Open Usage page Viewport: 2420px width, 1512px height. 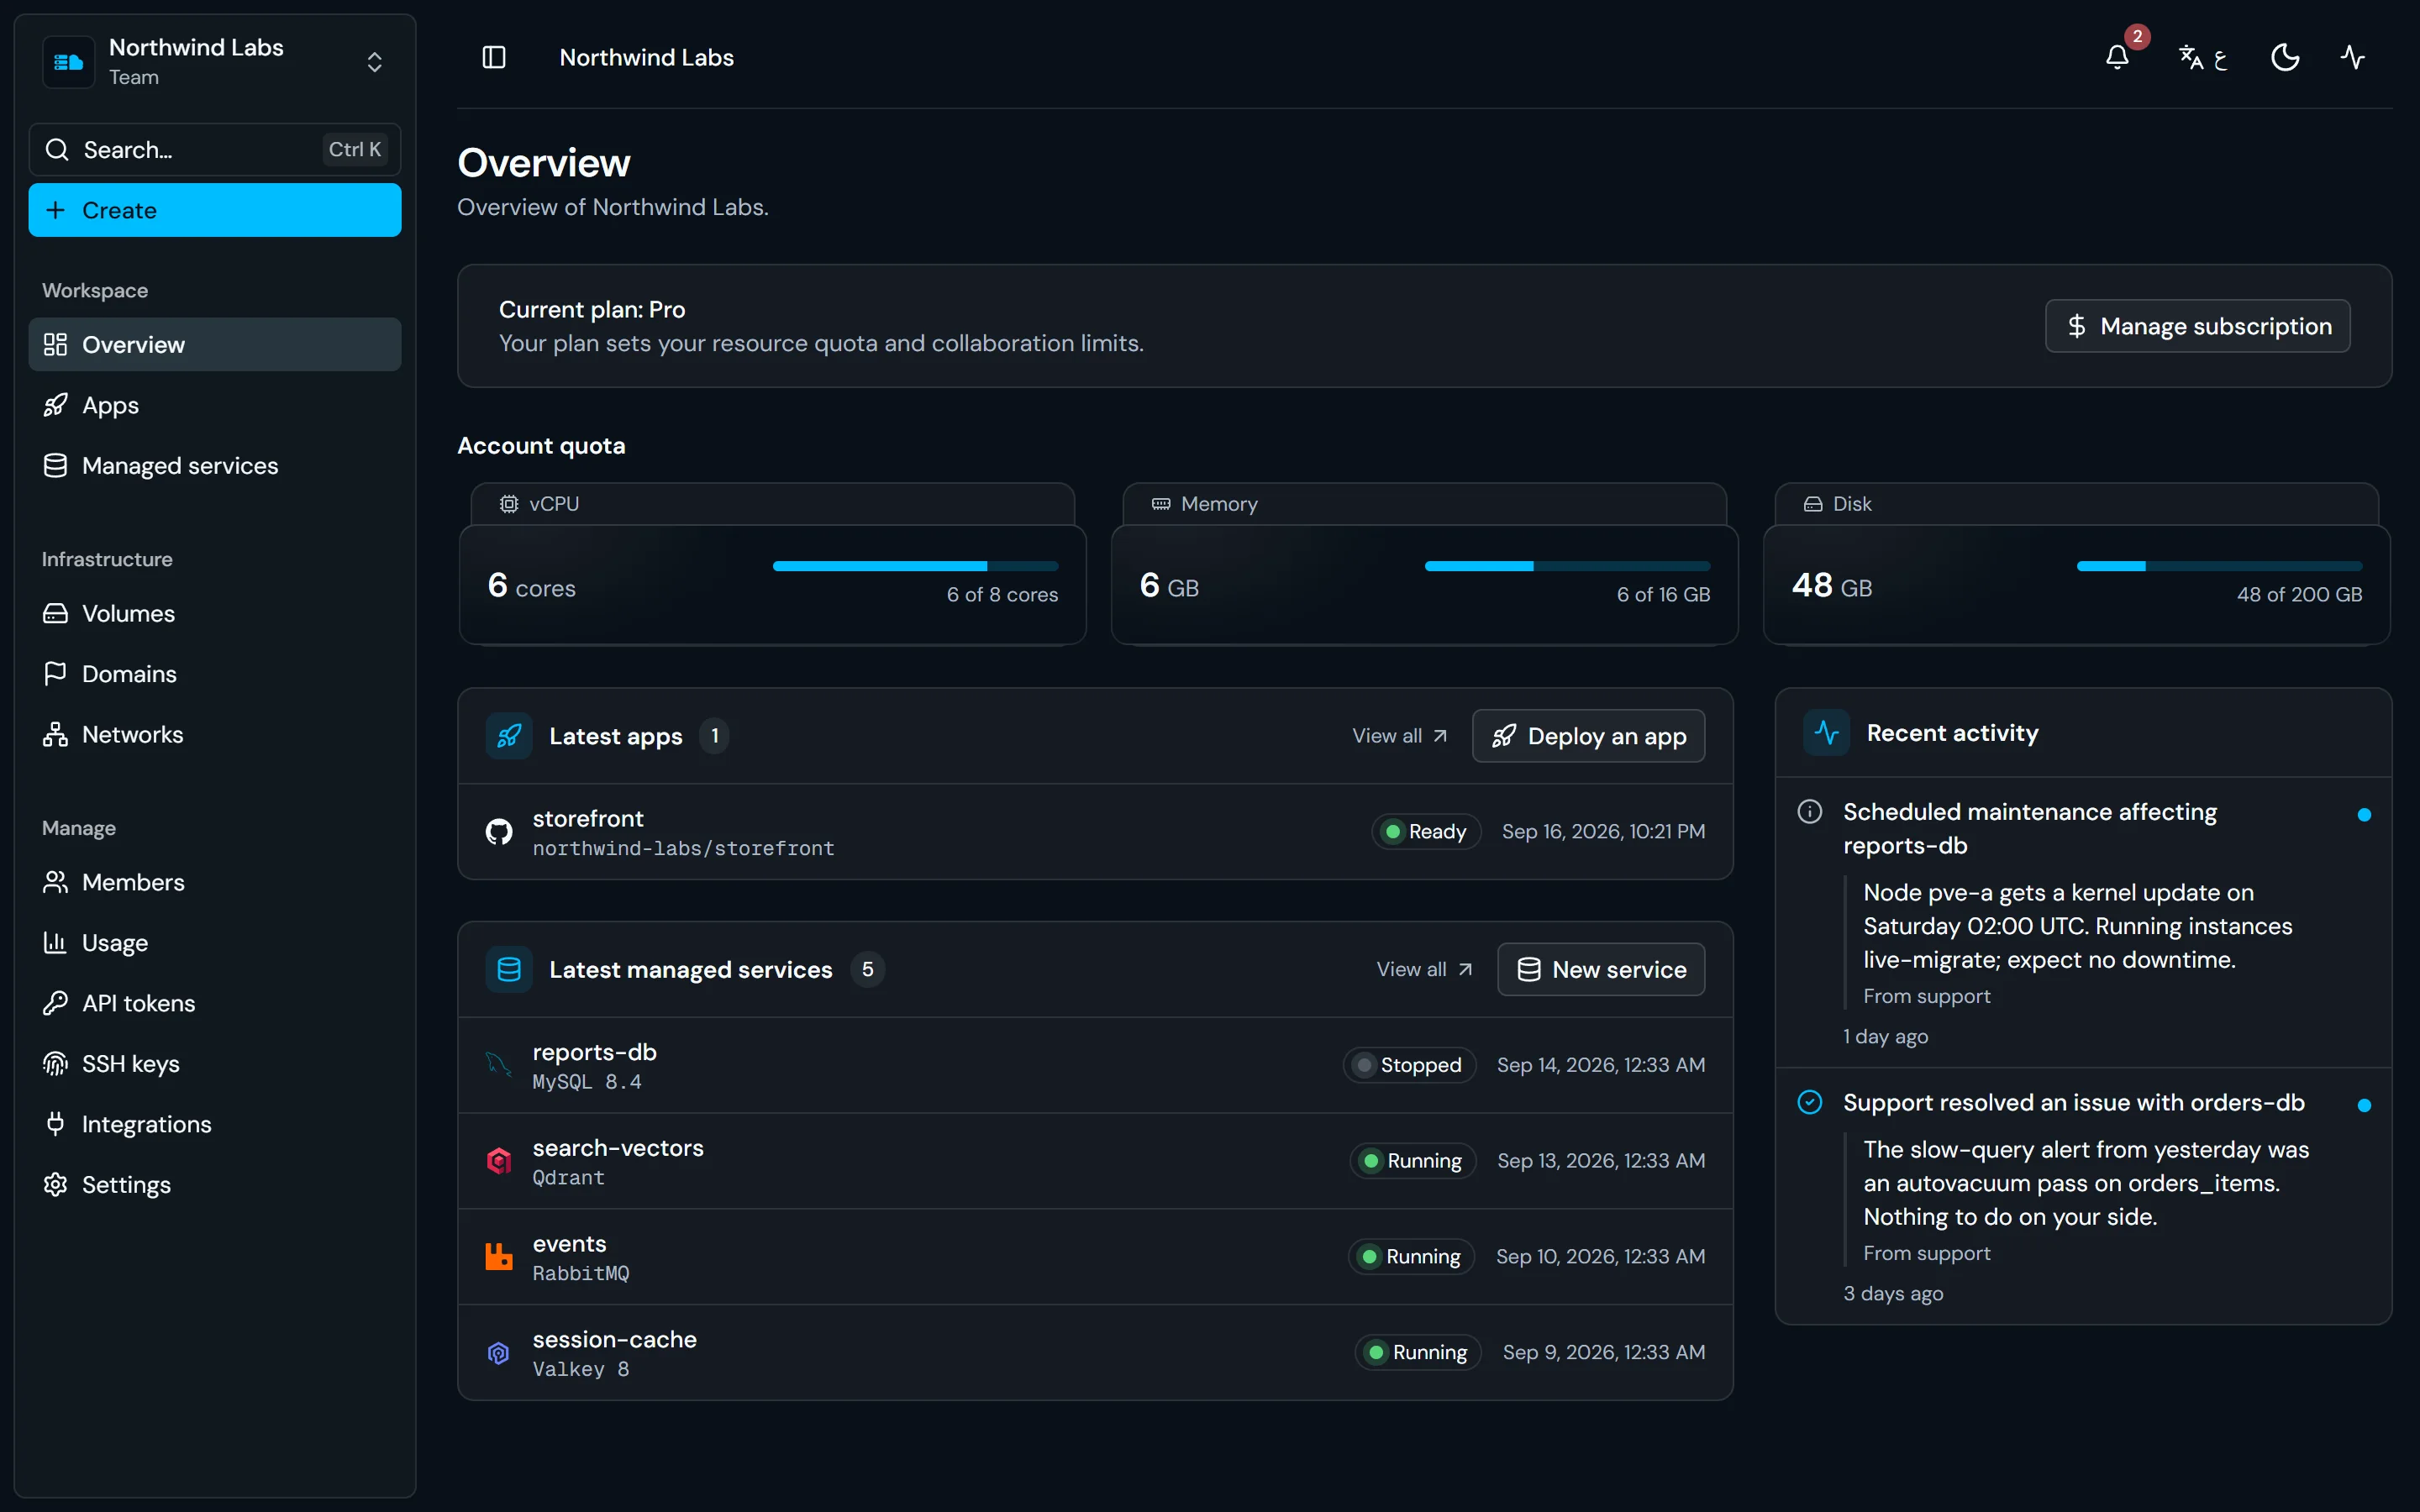click(215, 943)
